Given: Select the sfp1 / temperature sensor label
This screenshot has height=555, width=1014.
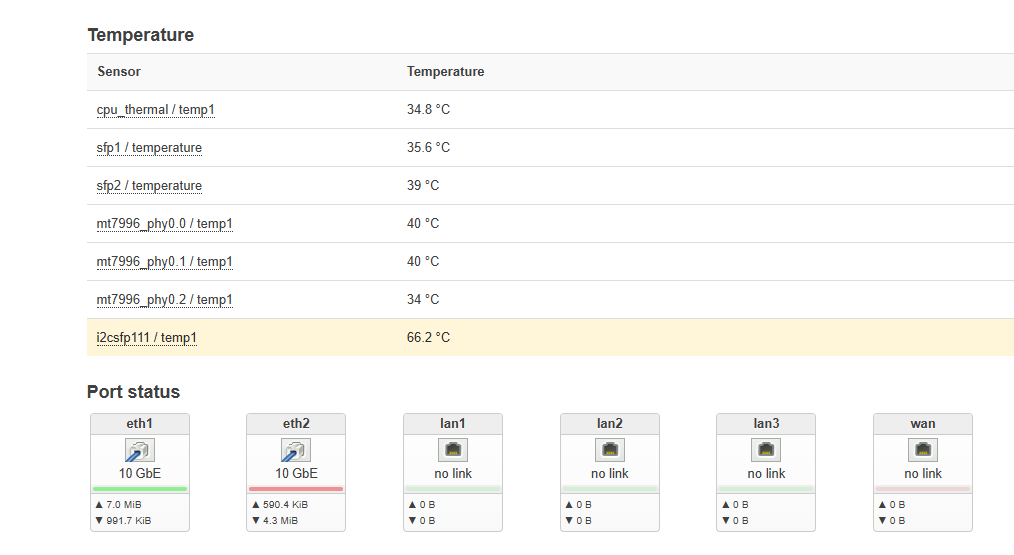Looking at the screenshot, I should [149, 148].
